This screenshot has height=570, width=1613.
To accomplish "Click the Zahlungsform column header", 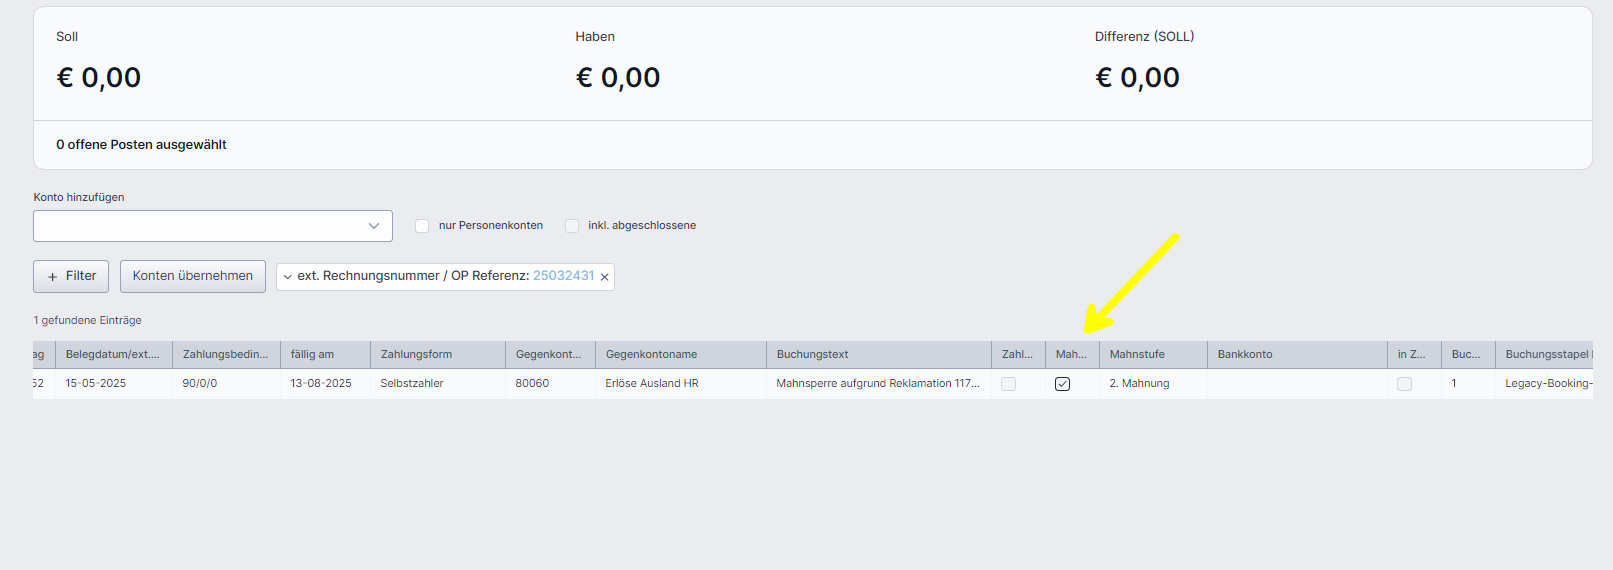I will click(416, 354).
